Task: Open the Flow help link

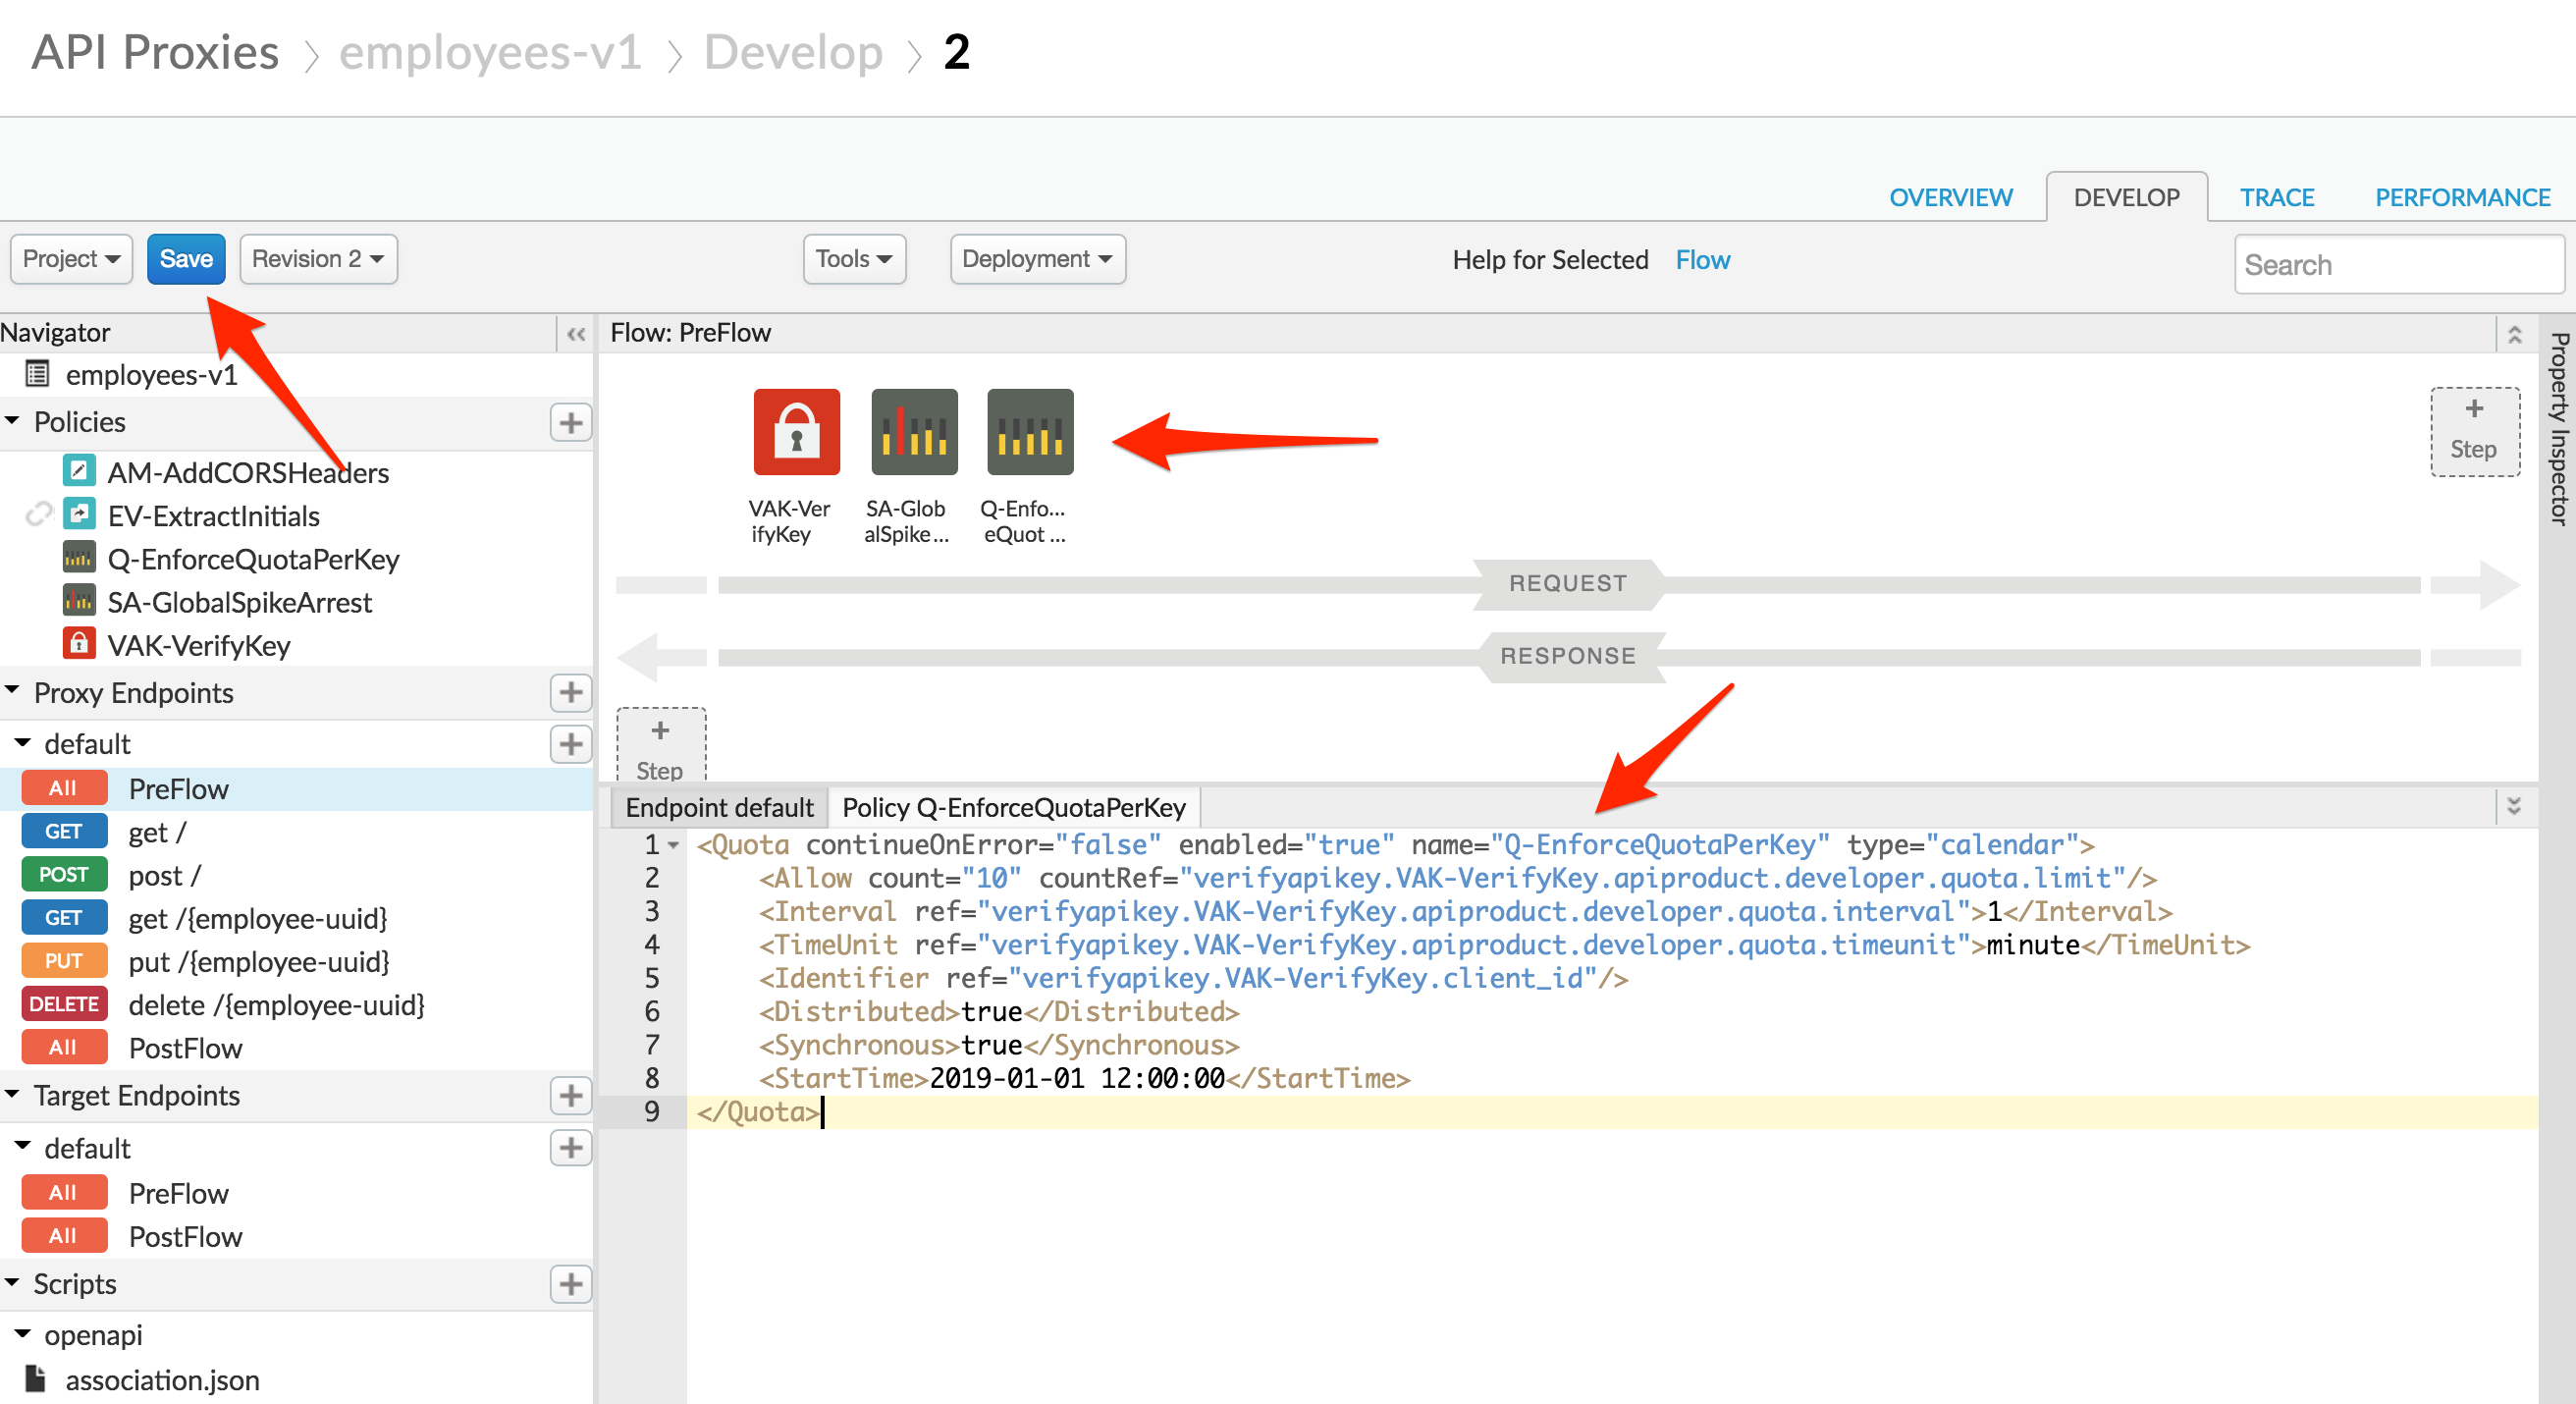Action: (1702, 260)
